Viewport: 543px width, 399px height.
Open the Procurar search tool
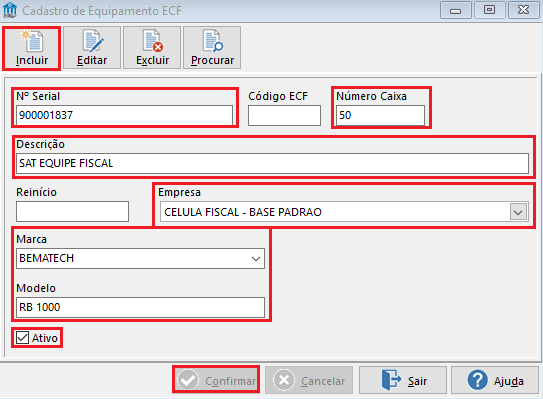pyautogui.click(x=212, y=48)
